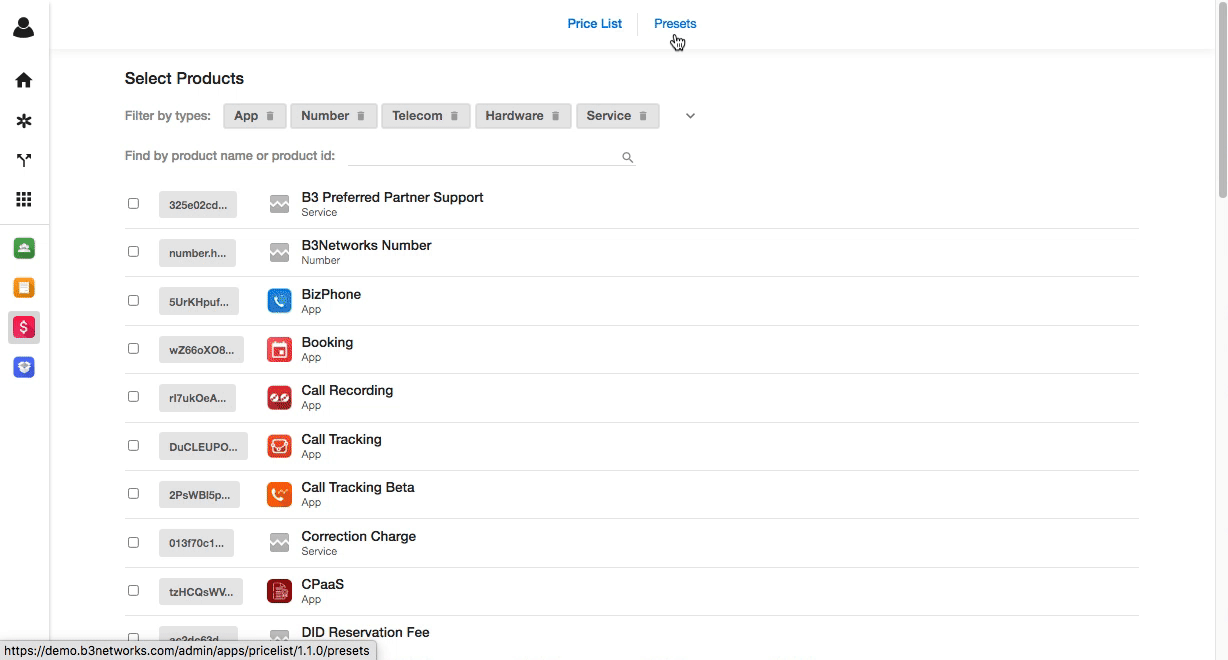Viewport: 1228px width, 660px height.
Task: Check the B3 Preferred Partner Support checkbox
Action: (133, 203)
